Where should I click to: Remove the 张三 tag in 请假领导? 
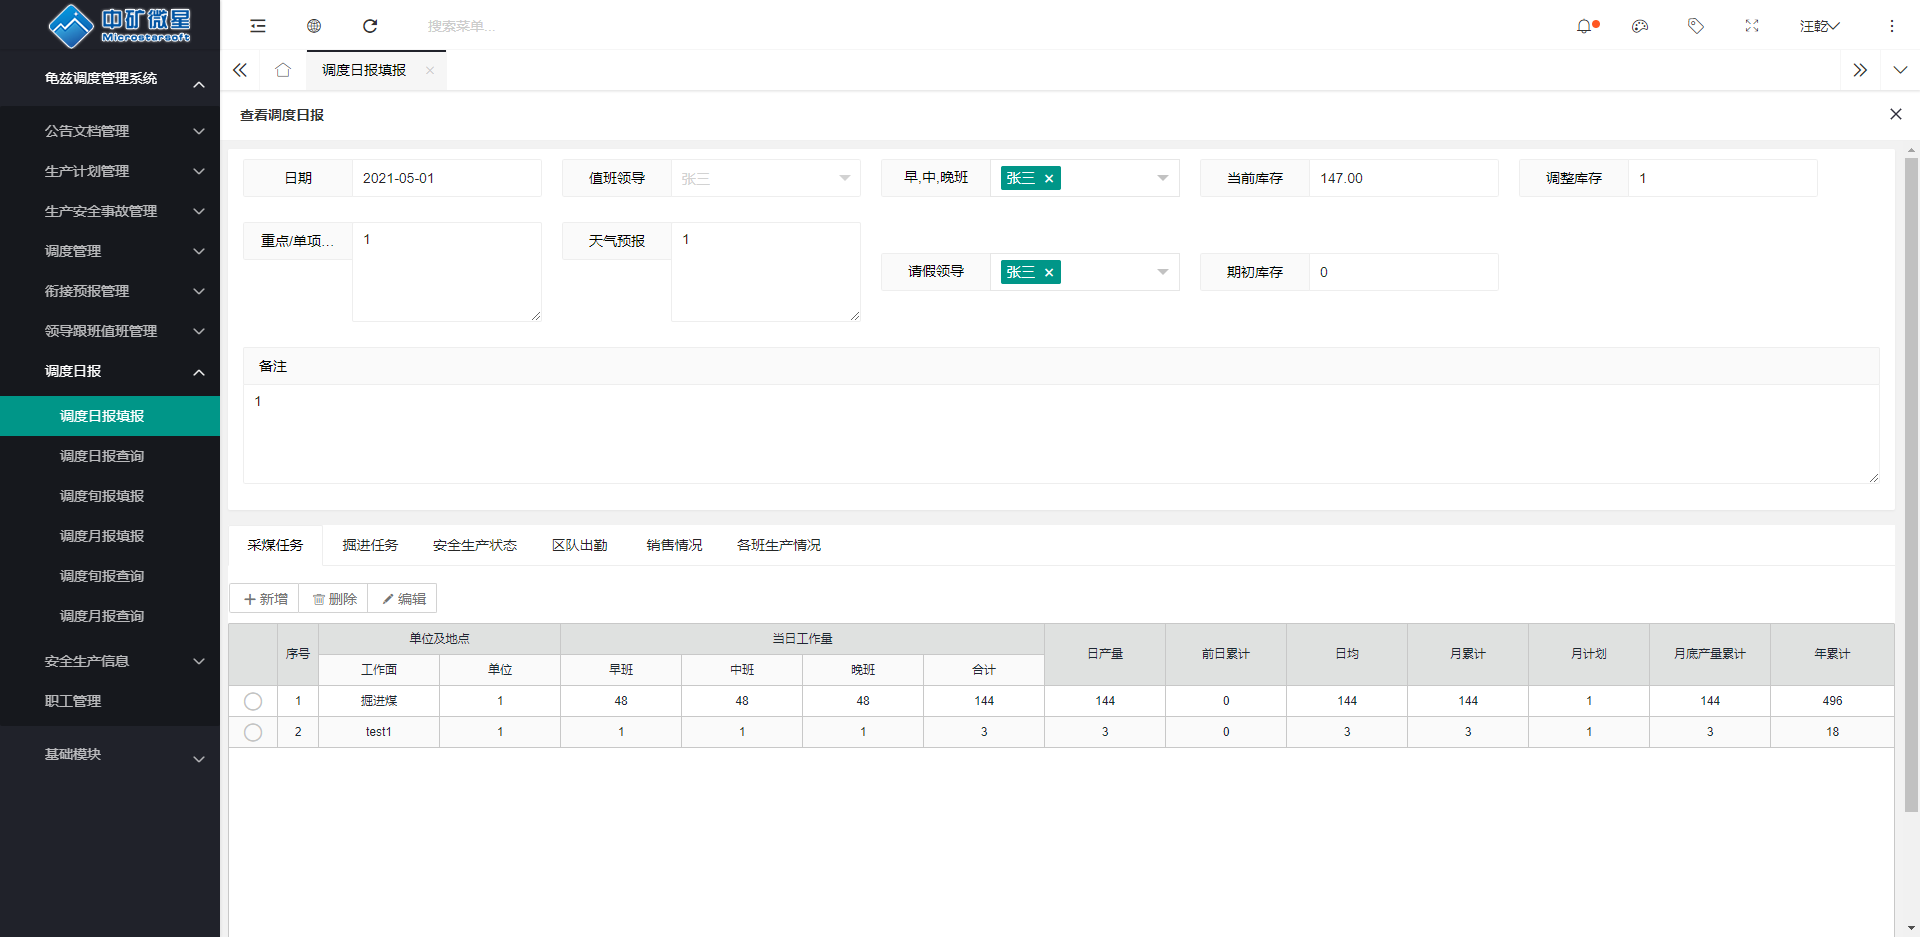coord(1049,273)
